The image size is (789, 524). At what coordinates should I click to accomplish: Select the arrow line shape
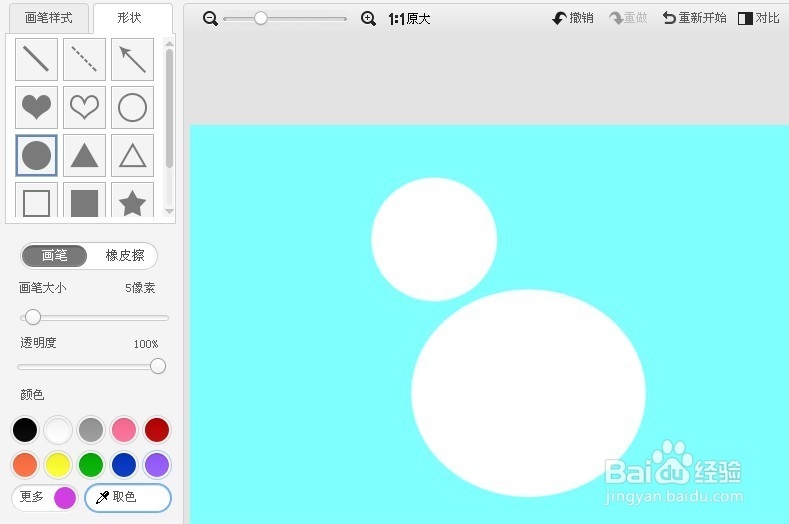click(132, 59)
